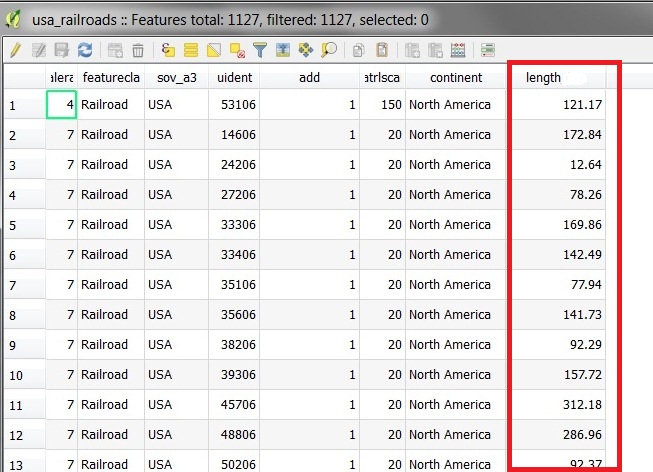Click length value 78.26
This screenshot has width=653, height=472.
pyautogui.click(x=586, y=195)
